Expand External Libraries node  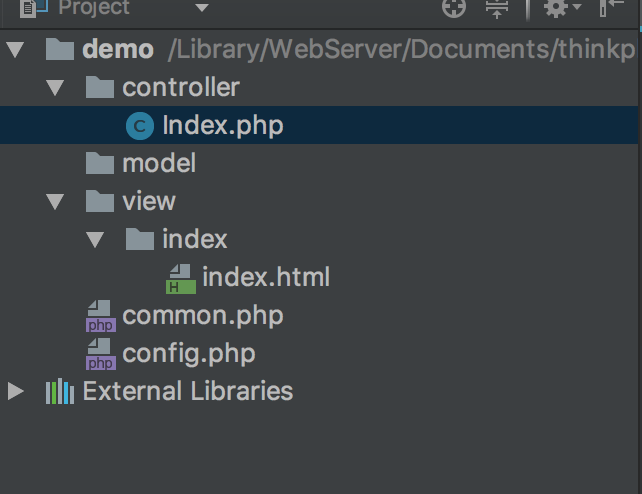15,391
